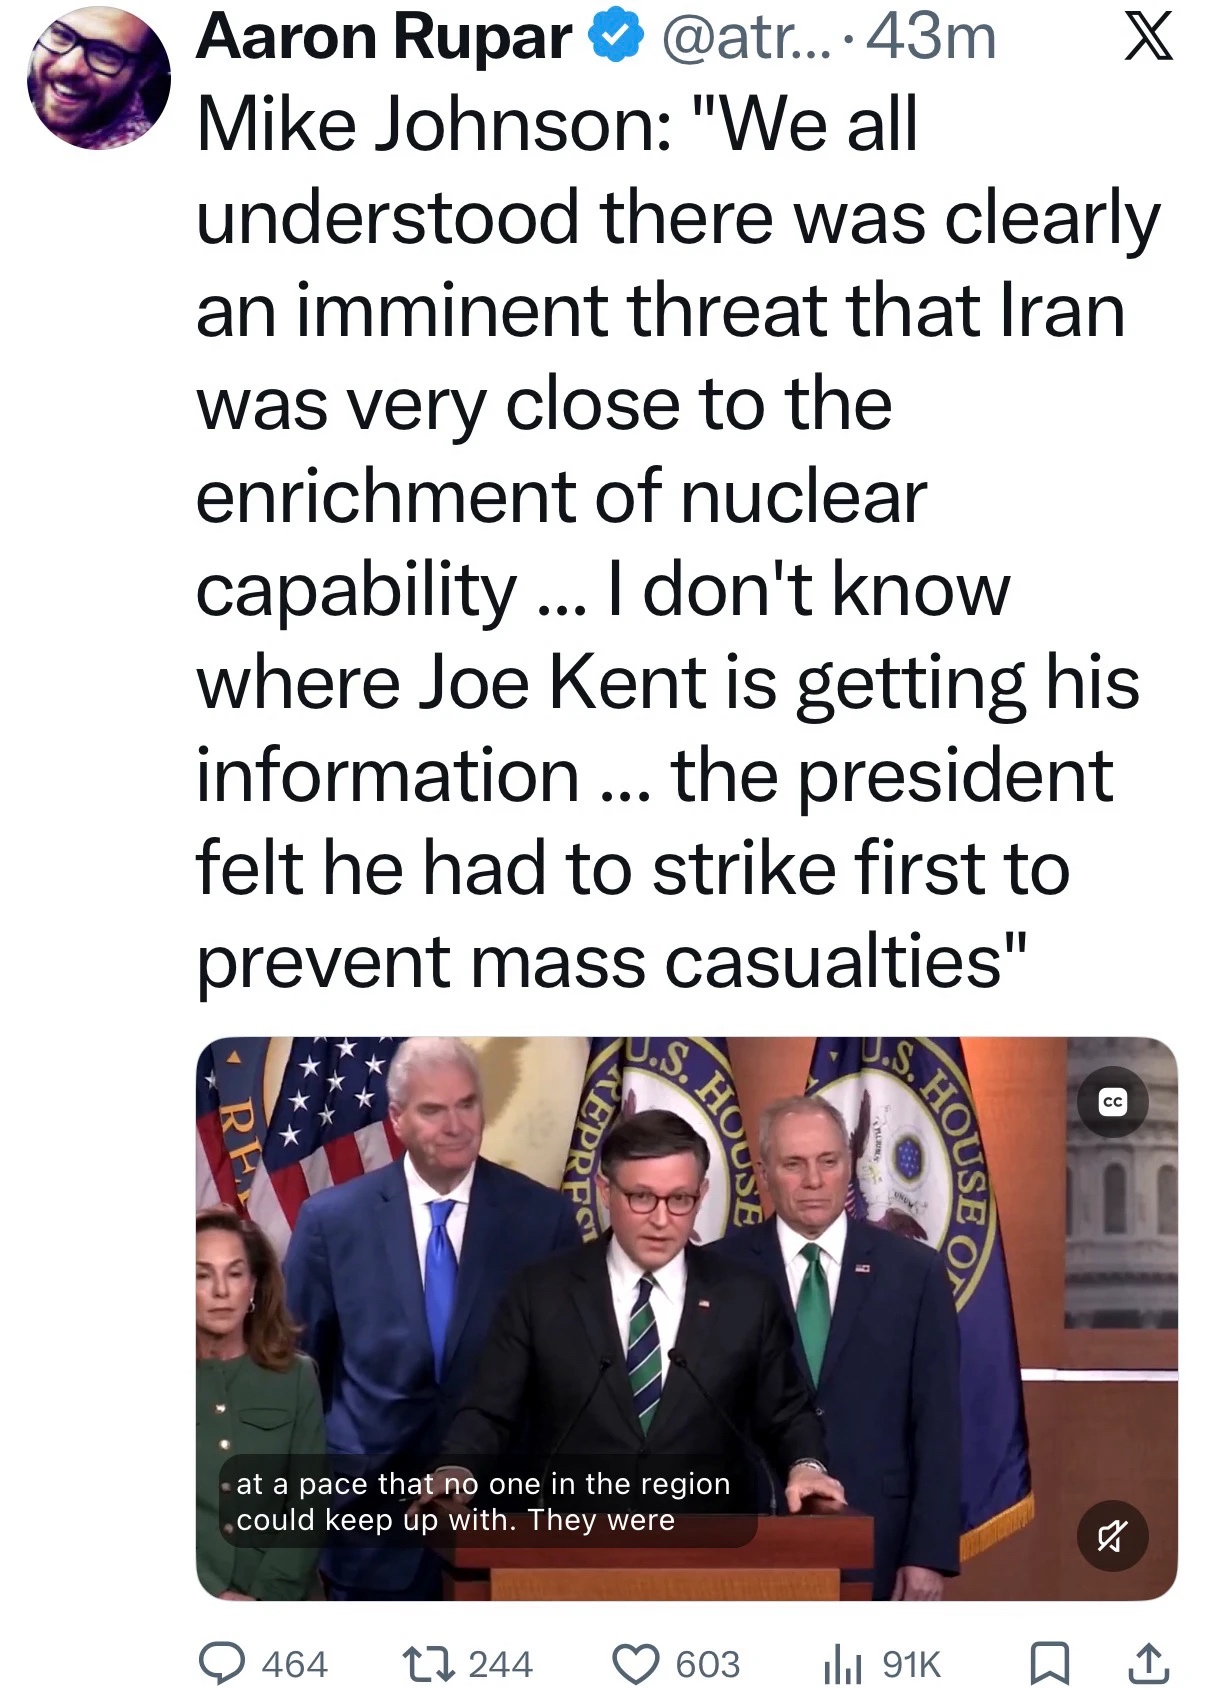Image resolution: width=1206 pixels, height=1689 pixels.
Task: Click the 91K views count
Action: 911,1664
